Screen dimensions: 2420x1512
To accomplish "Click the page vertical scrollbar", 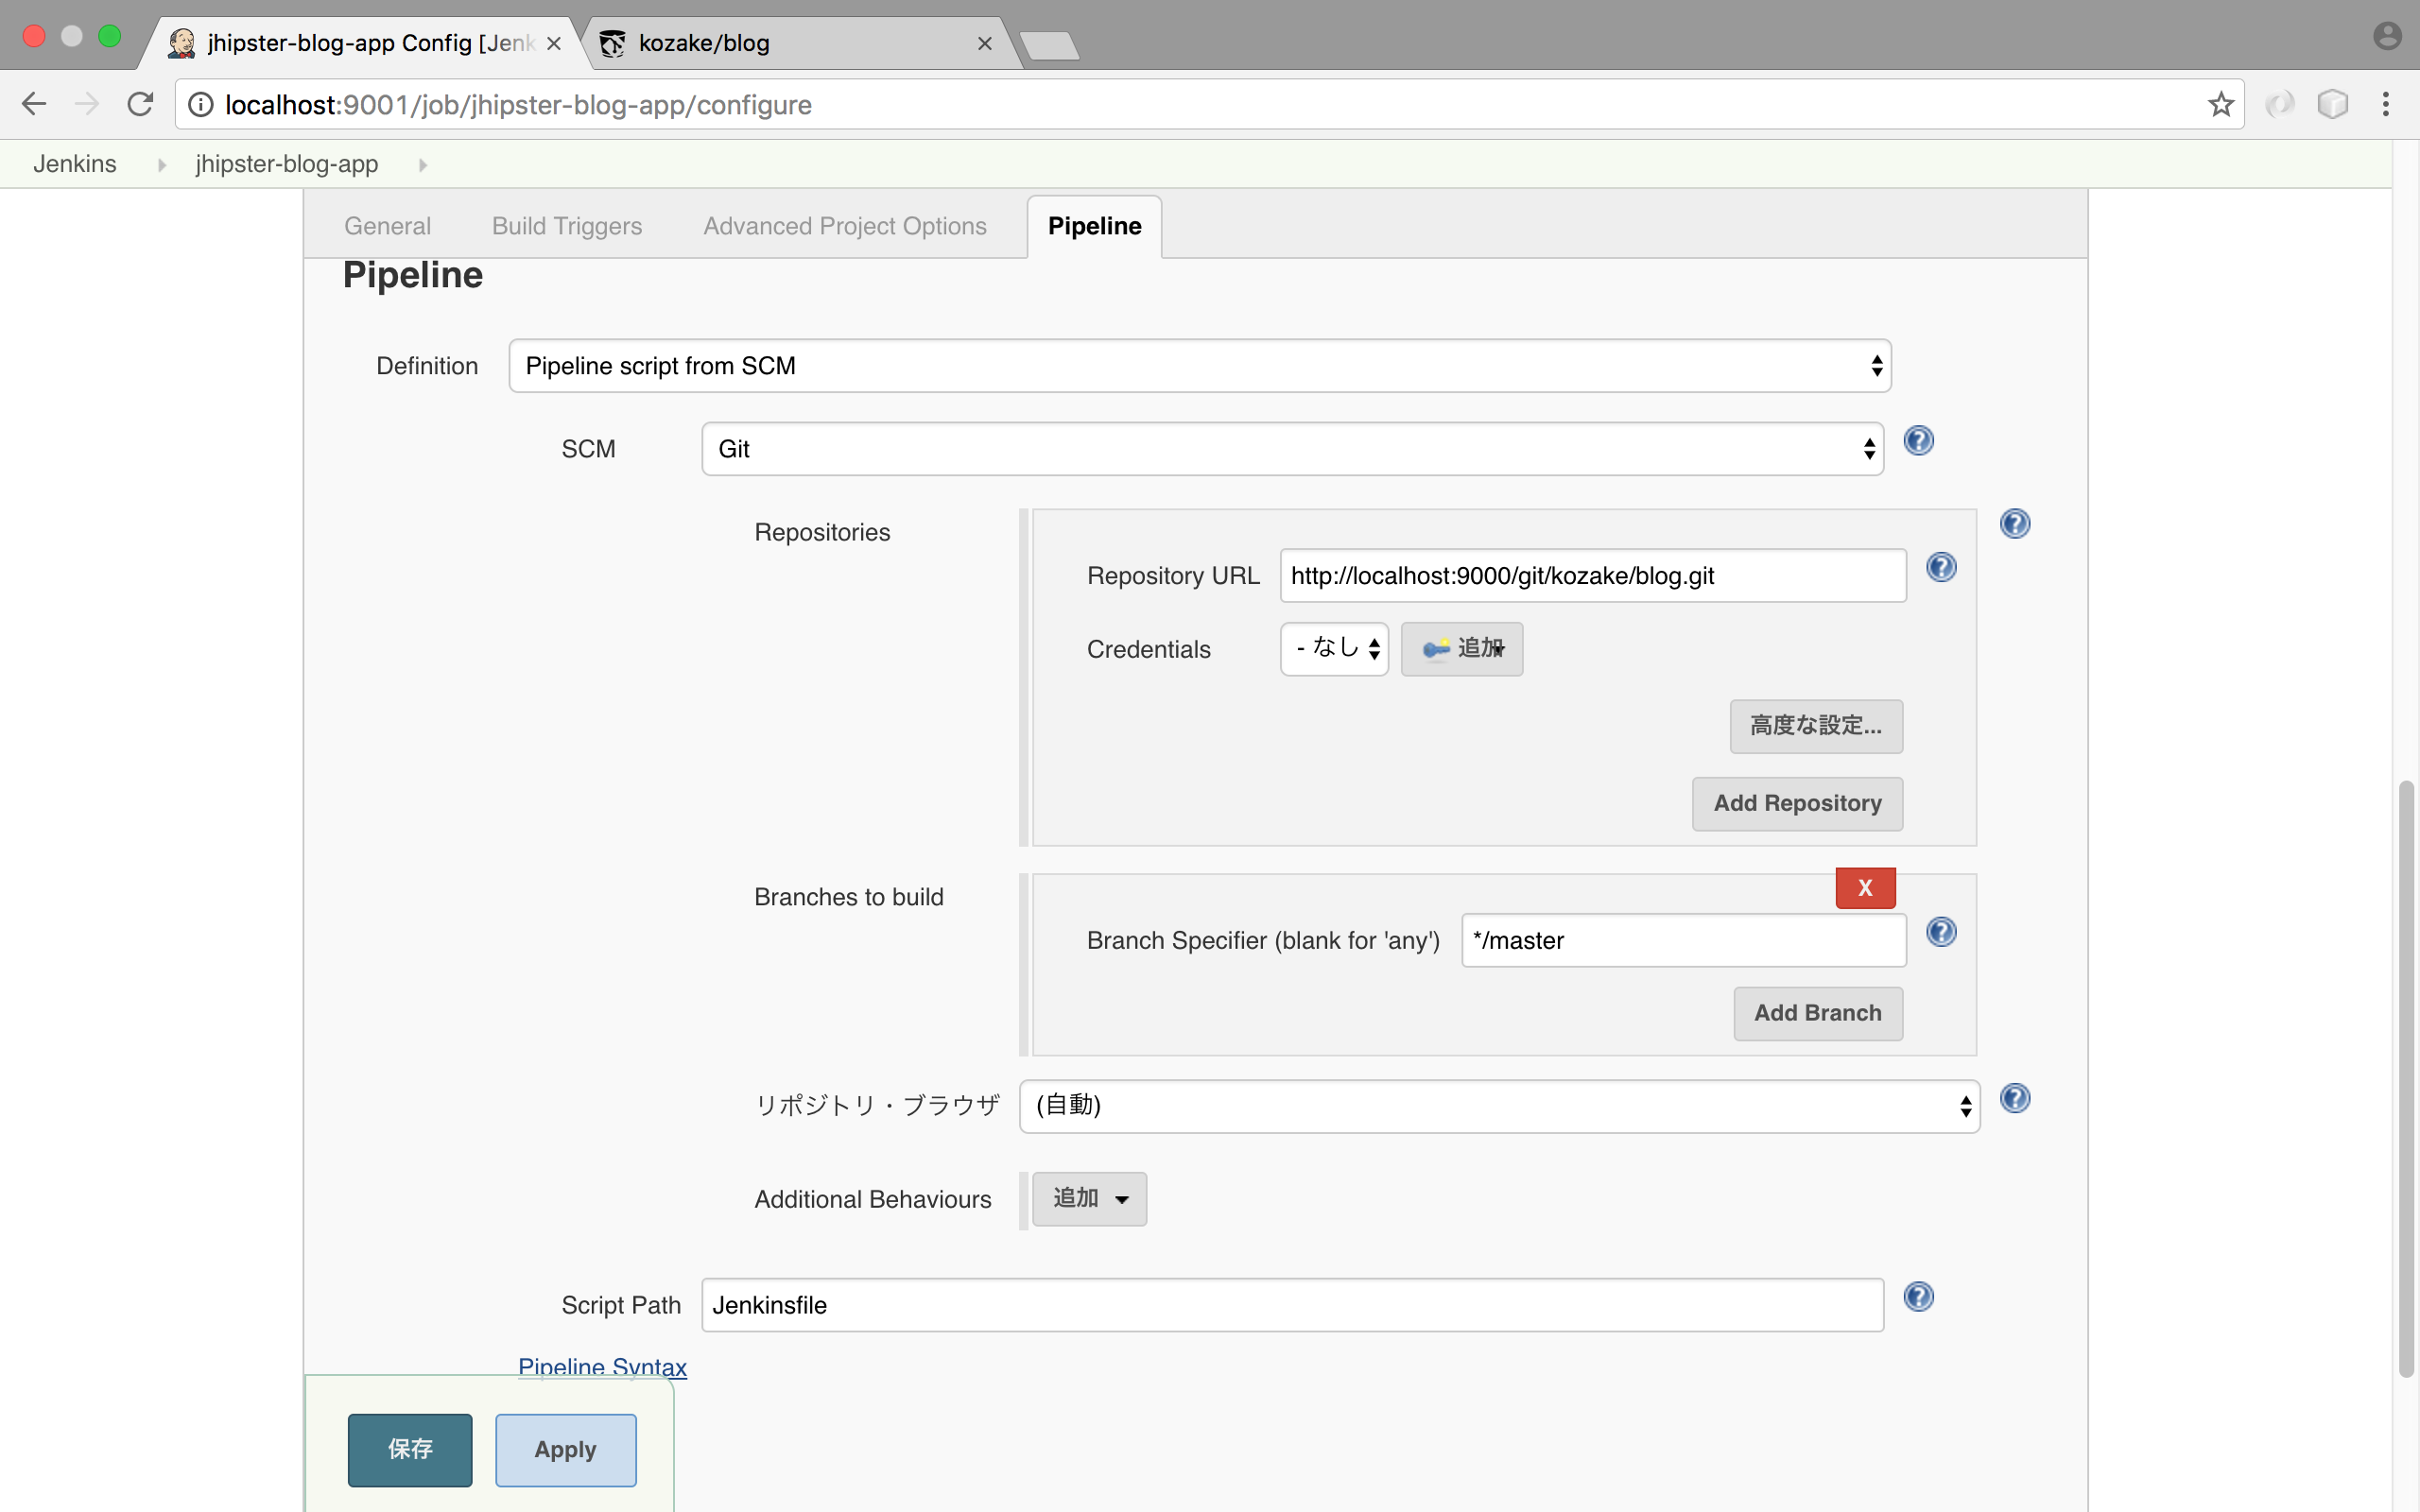I will pos(2405,1079).
